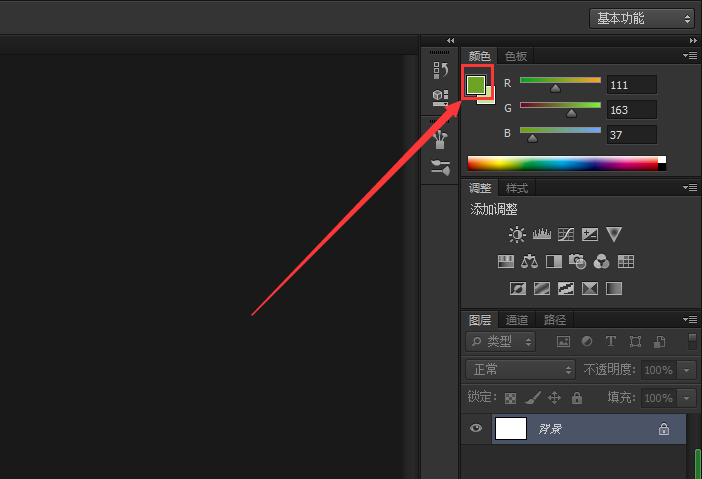Open the 基本功能 workspace dropdown
This screenshot has width=702, height=479.
pos(642,18)
